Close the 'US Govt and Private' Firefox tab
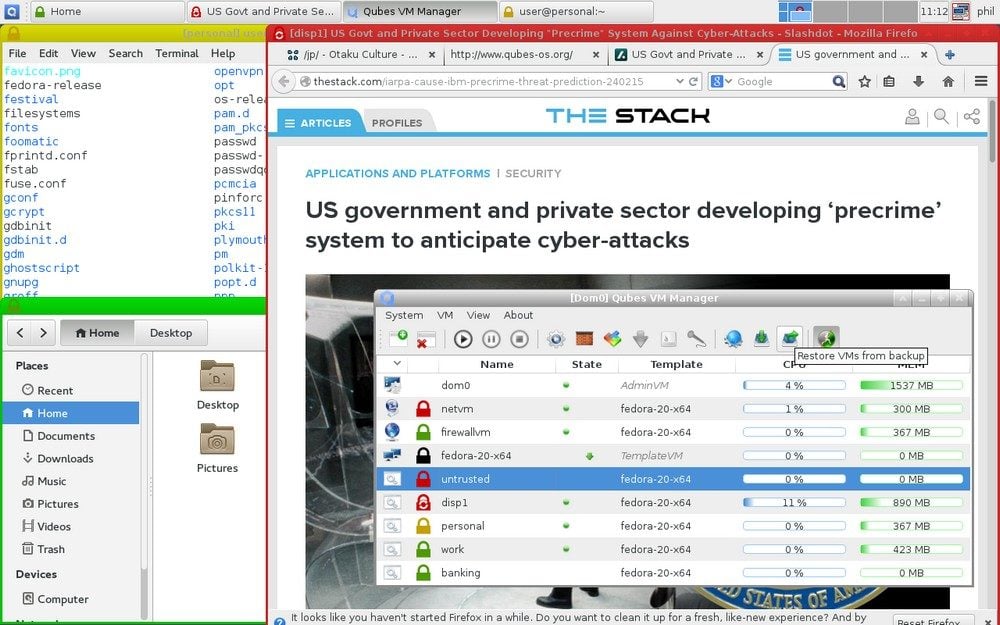The height and width of the screenshot is (625, 1000). coord(760,55)
